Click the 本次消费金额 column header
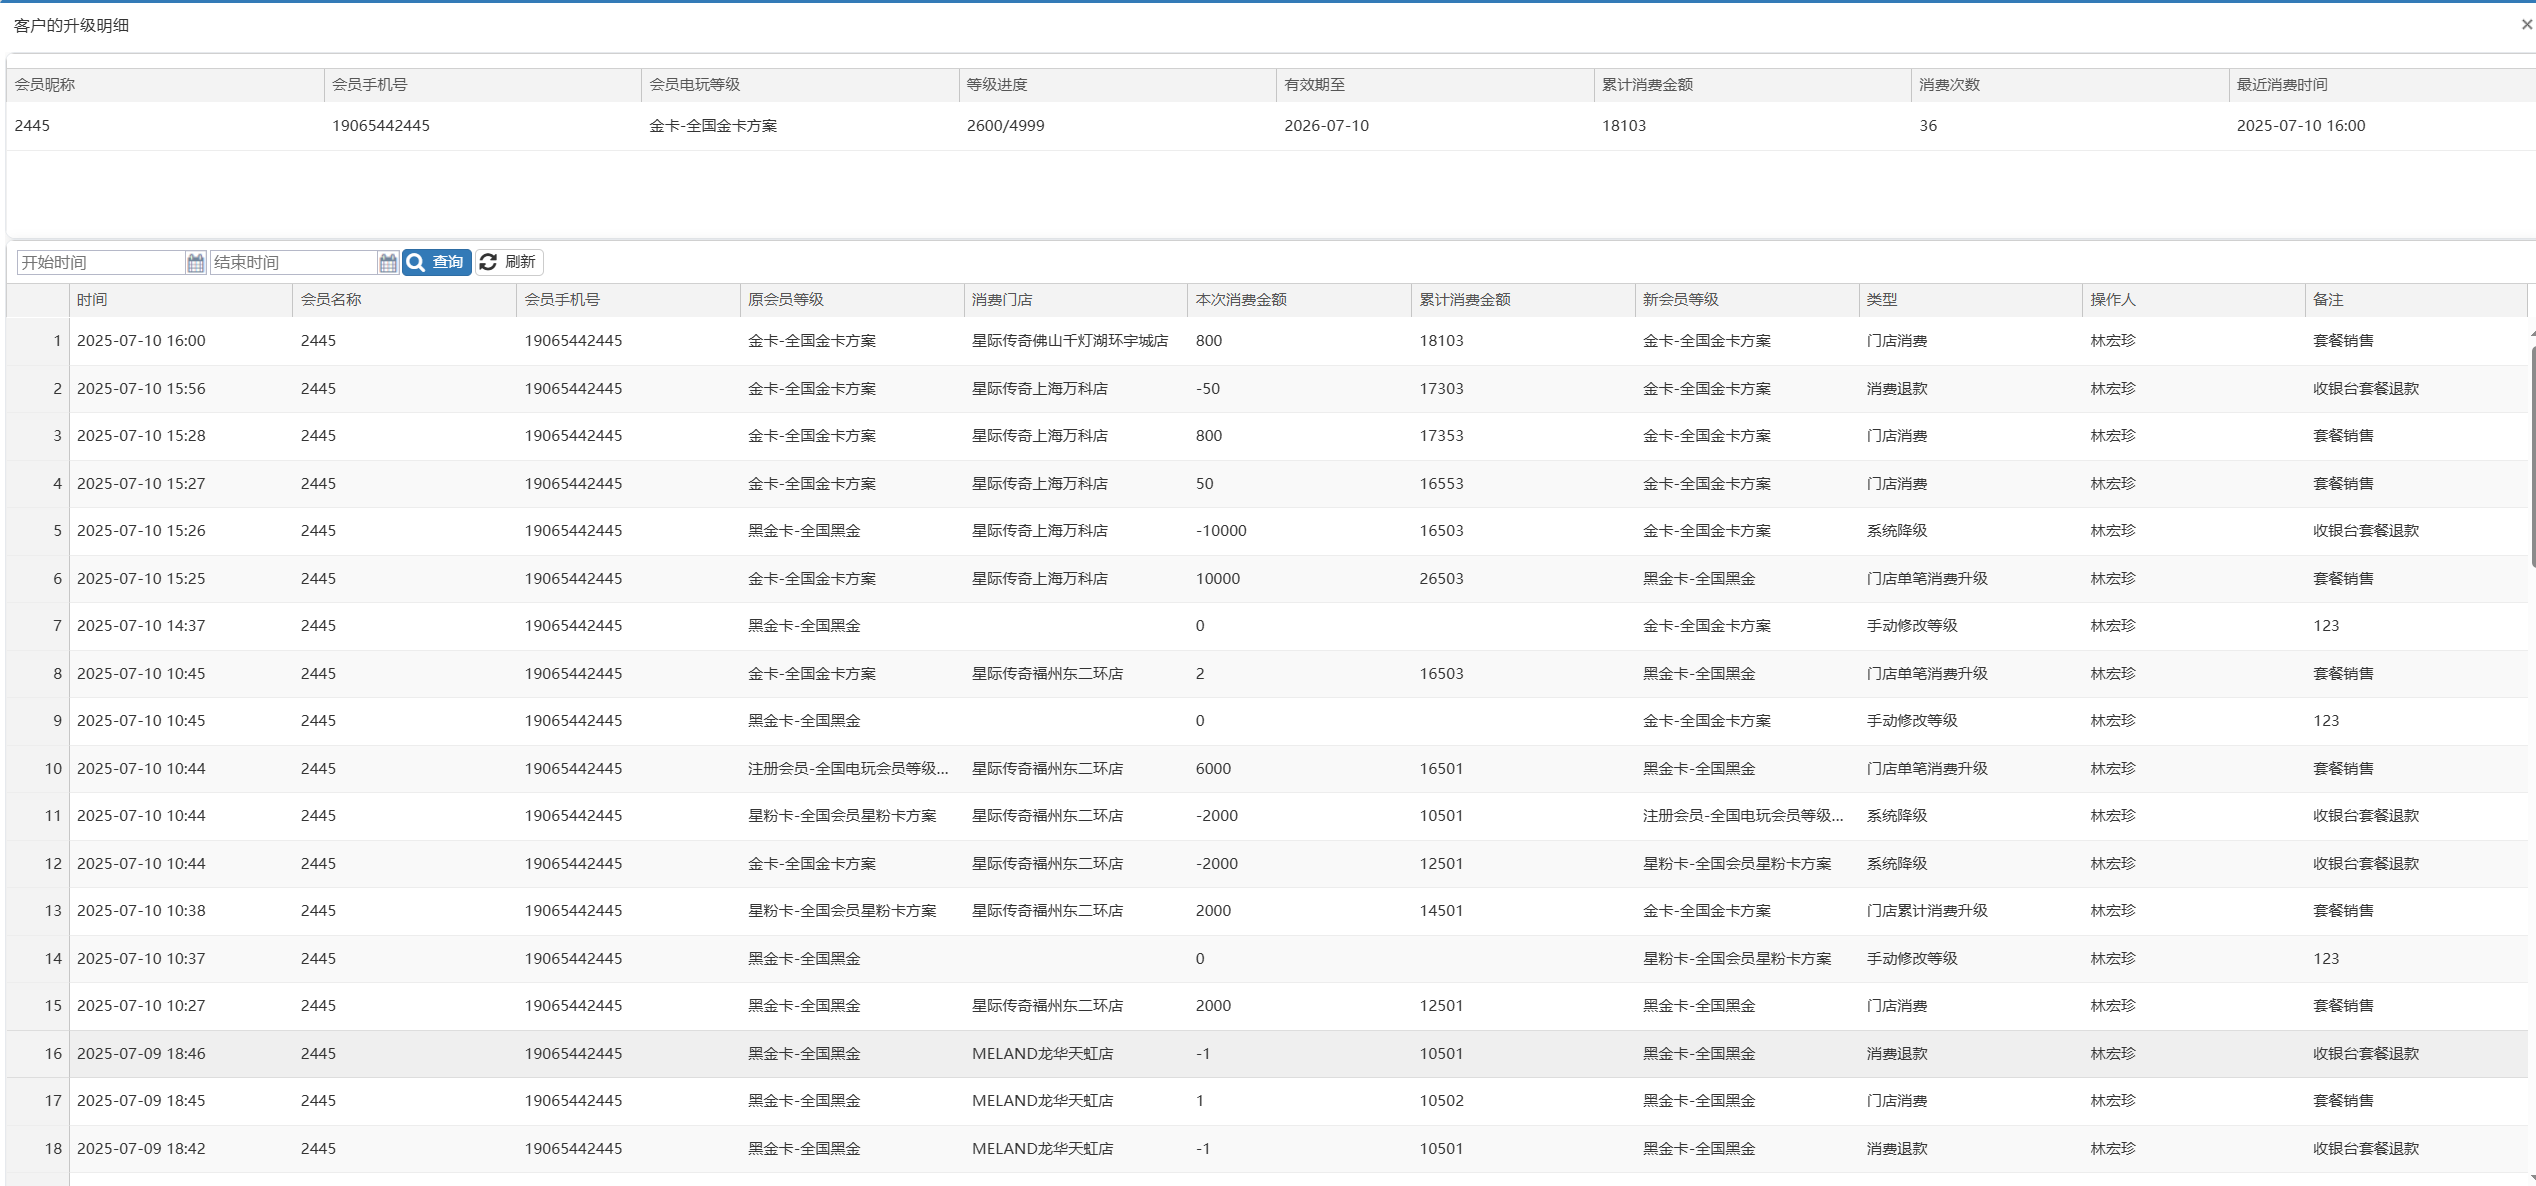The width and height of the screenshot is (2536, 1186). click(x=1241, y=300)
